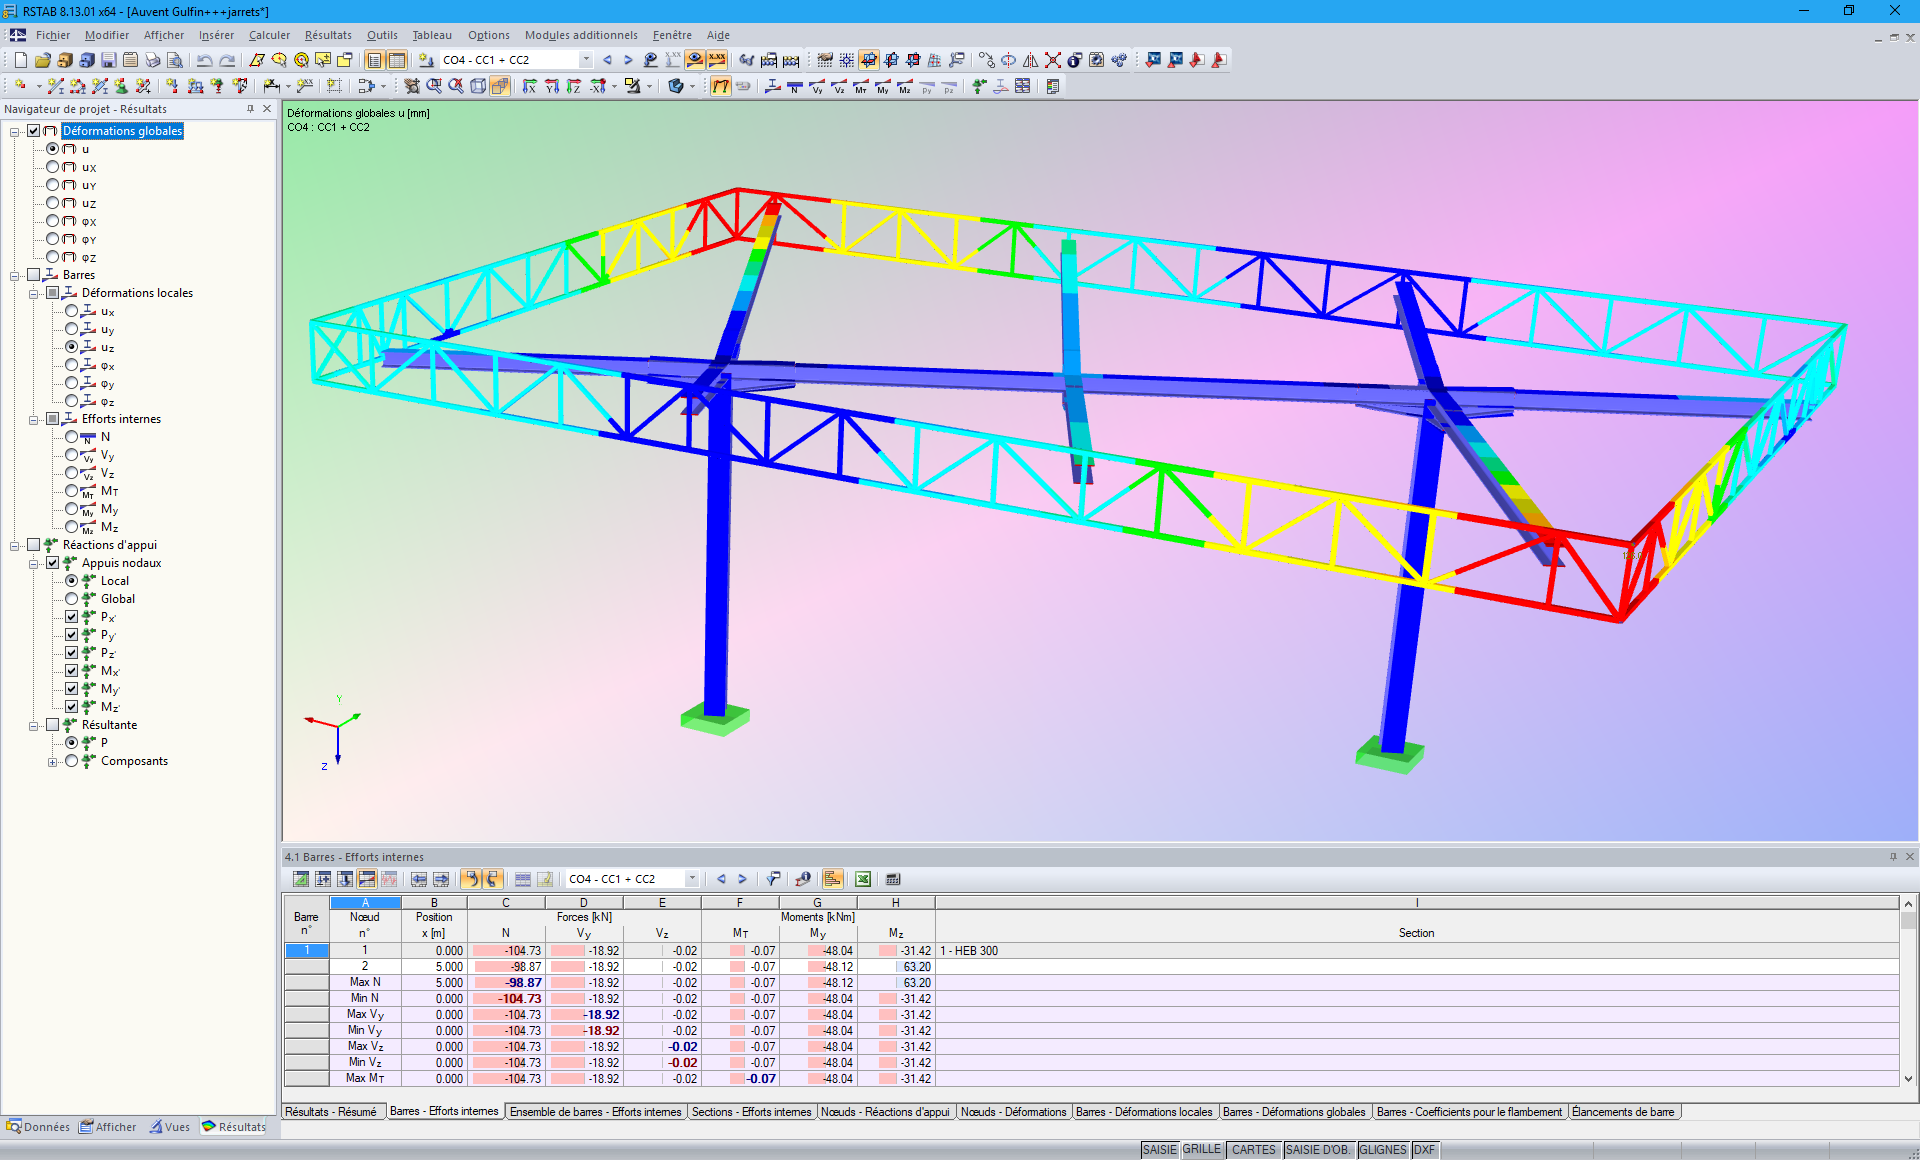Click the GRILLE status bar button
The height and width of the screenshot is (1160, 1920).
coord(1201,1150)
